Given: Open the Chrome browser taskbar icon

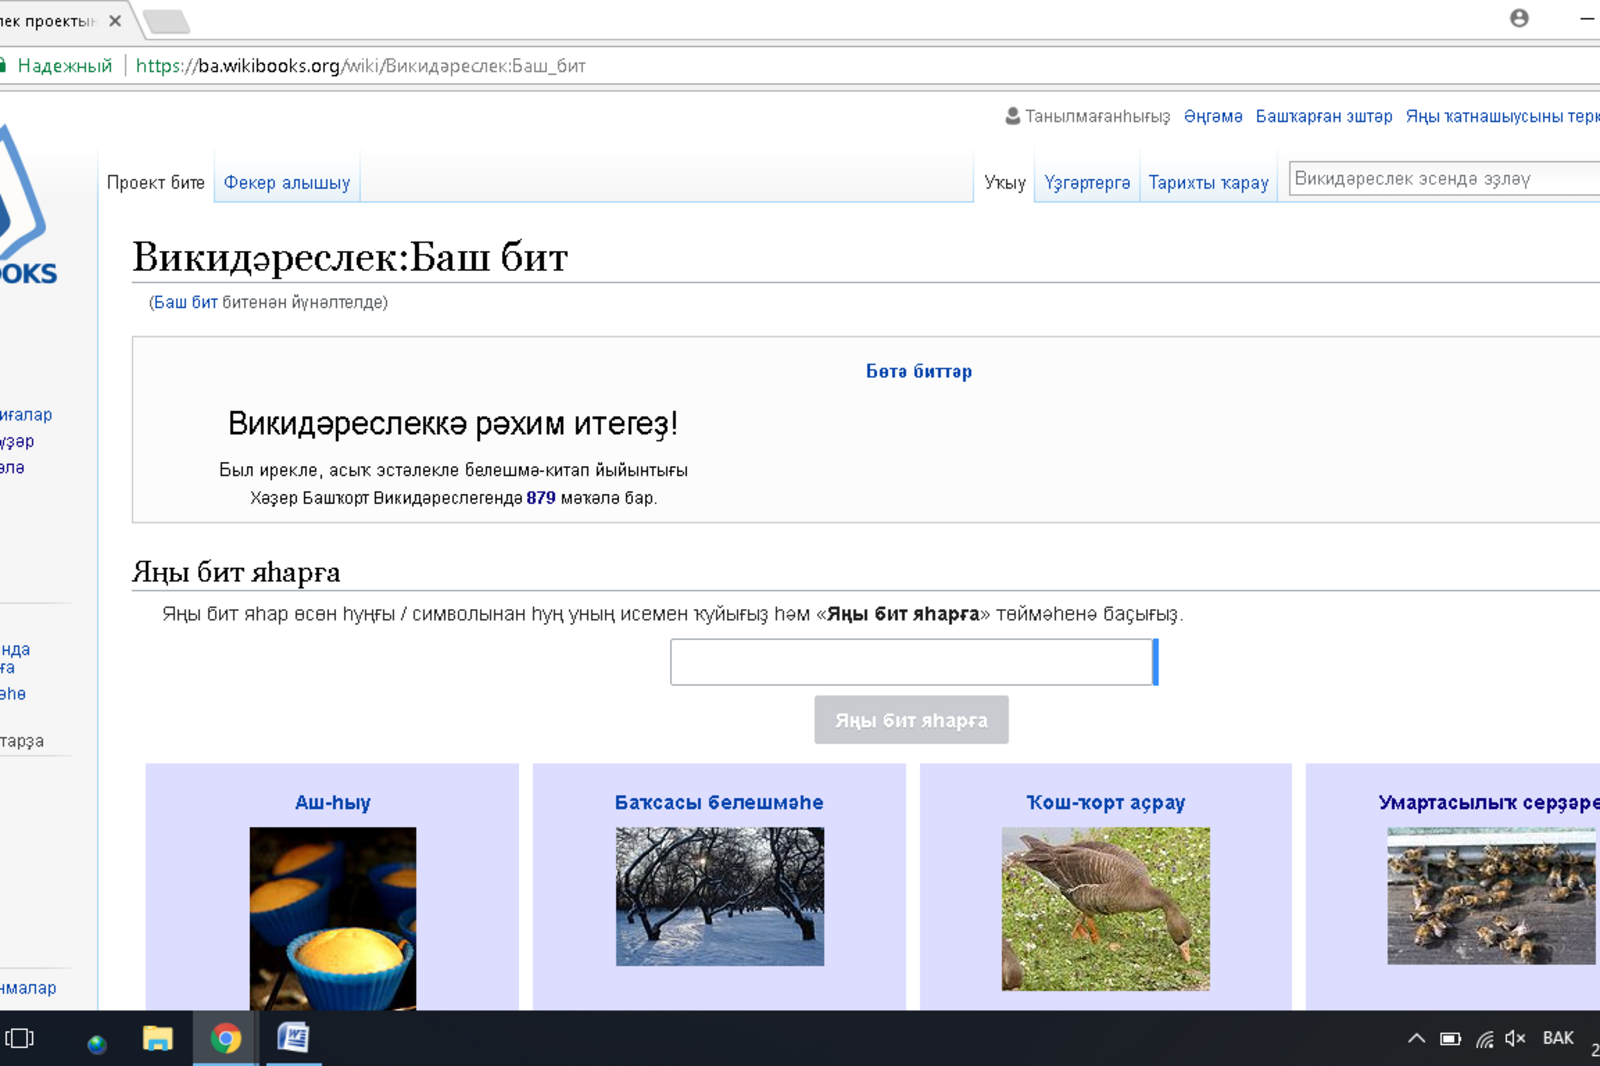Looking at the screenshot, I should (226, 1040).
